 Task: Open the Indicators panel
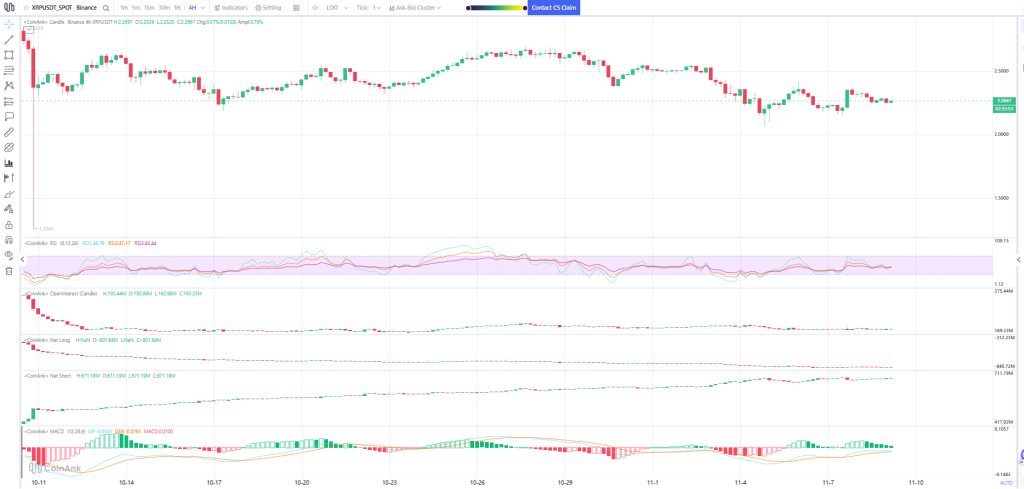point(230,7)
